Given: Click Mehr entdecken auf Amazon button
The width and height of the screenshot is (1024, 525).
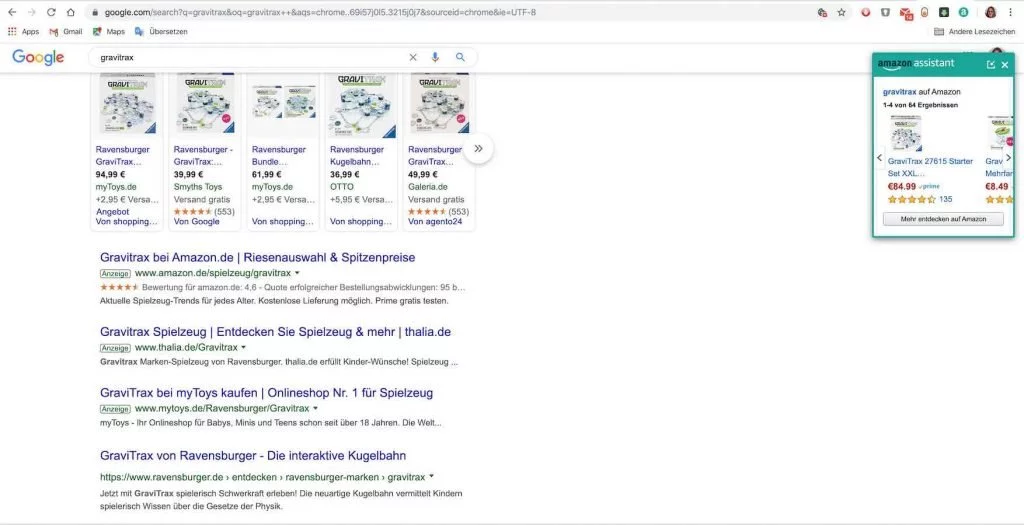Looking at the screenshot, I should tap(943, 219).
